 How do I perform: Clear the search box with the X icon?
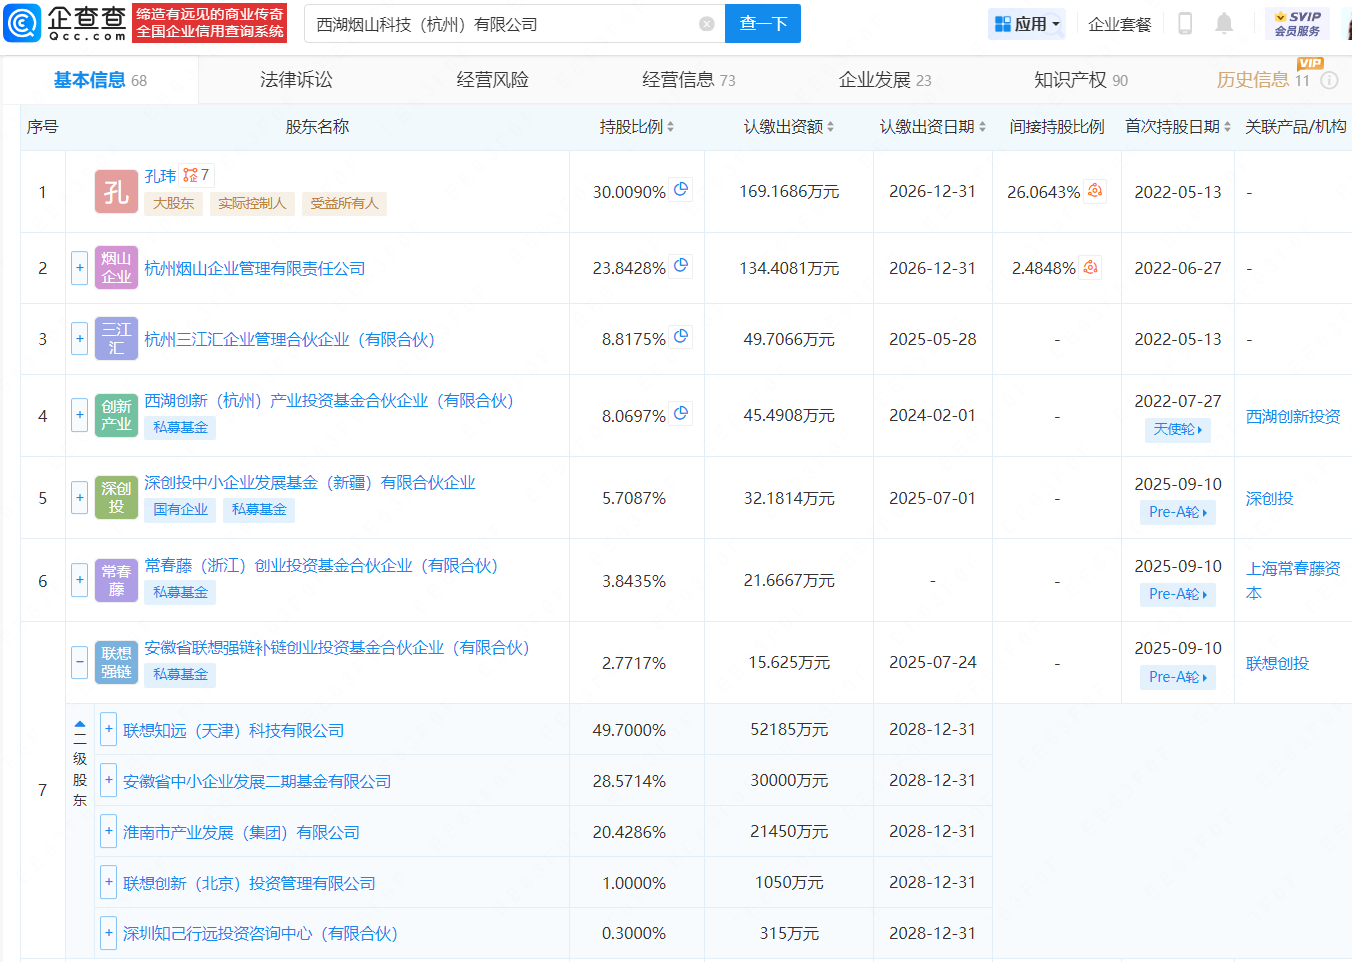(x=707, y=24)
